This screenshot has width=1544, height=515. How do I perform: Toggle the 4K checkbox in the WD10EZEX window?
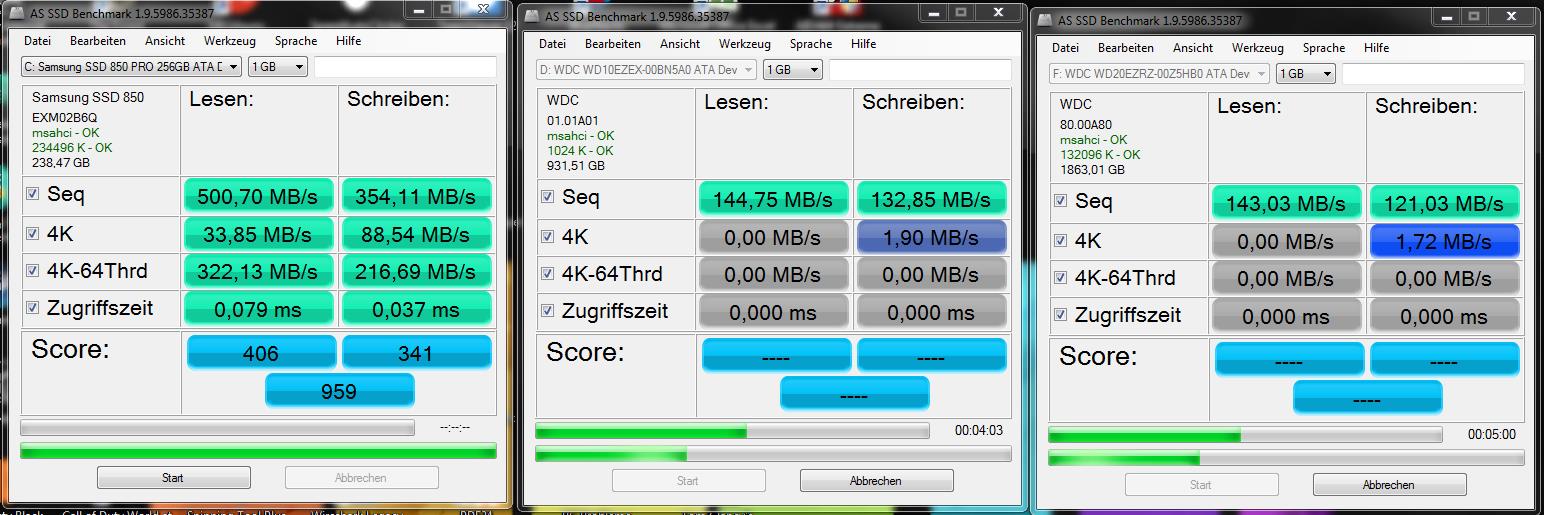click(547, 237)
